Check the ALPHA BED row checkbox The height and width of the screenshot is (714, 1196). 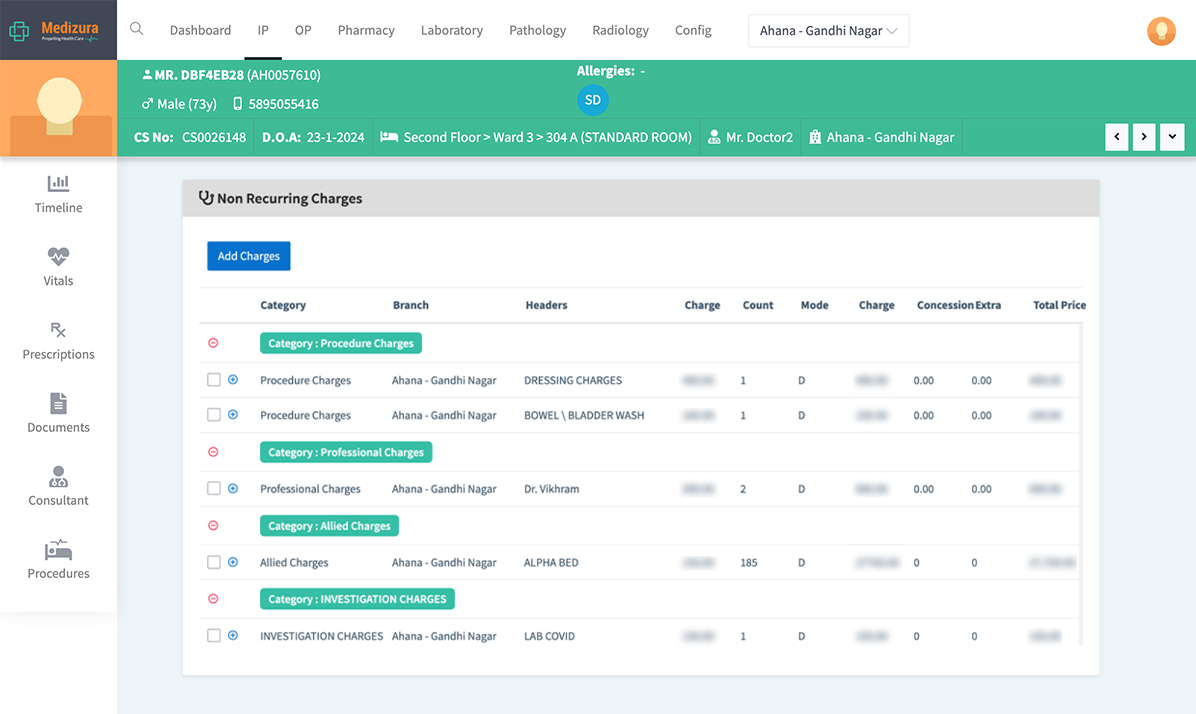point(214,562)
